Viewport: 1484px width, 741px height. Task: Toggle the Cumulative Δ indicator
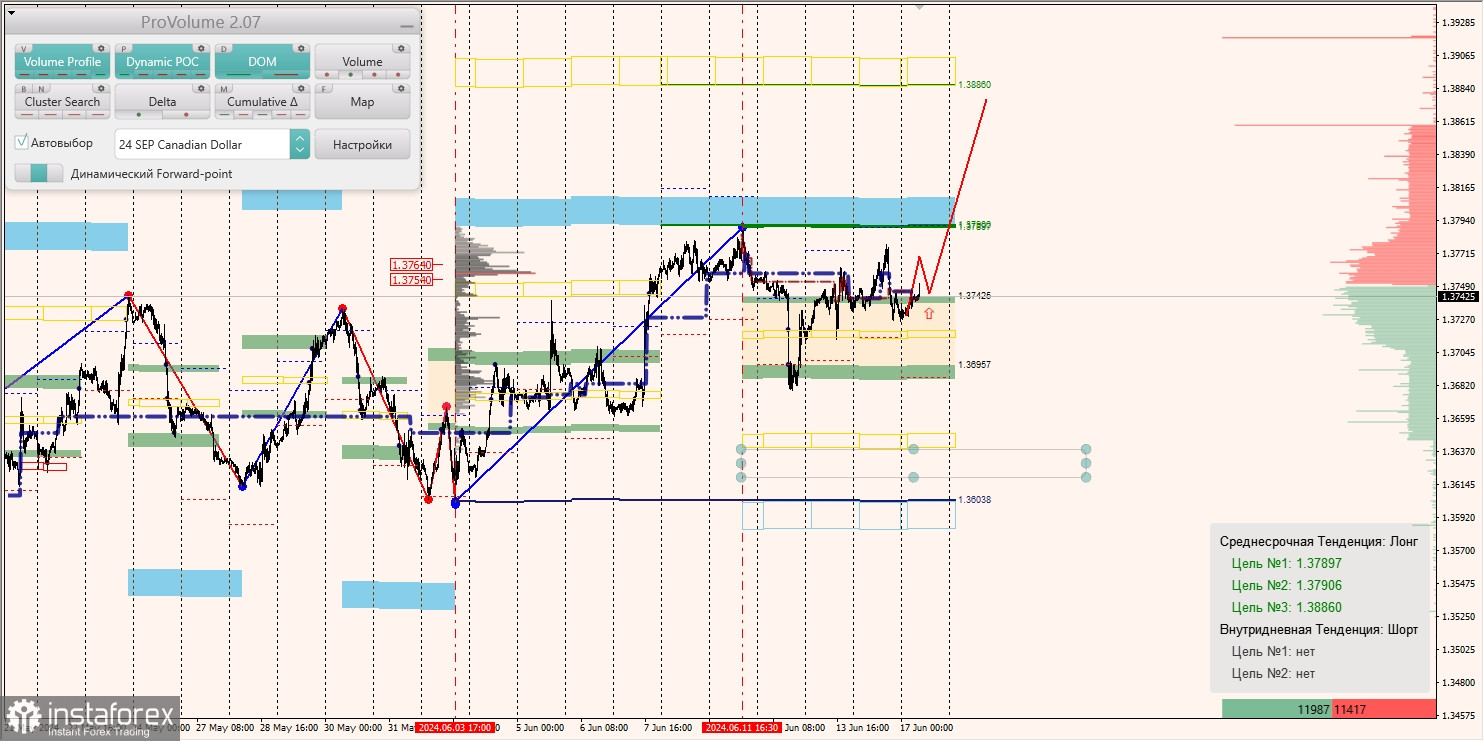[x=262, y=101]
